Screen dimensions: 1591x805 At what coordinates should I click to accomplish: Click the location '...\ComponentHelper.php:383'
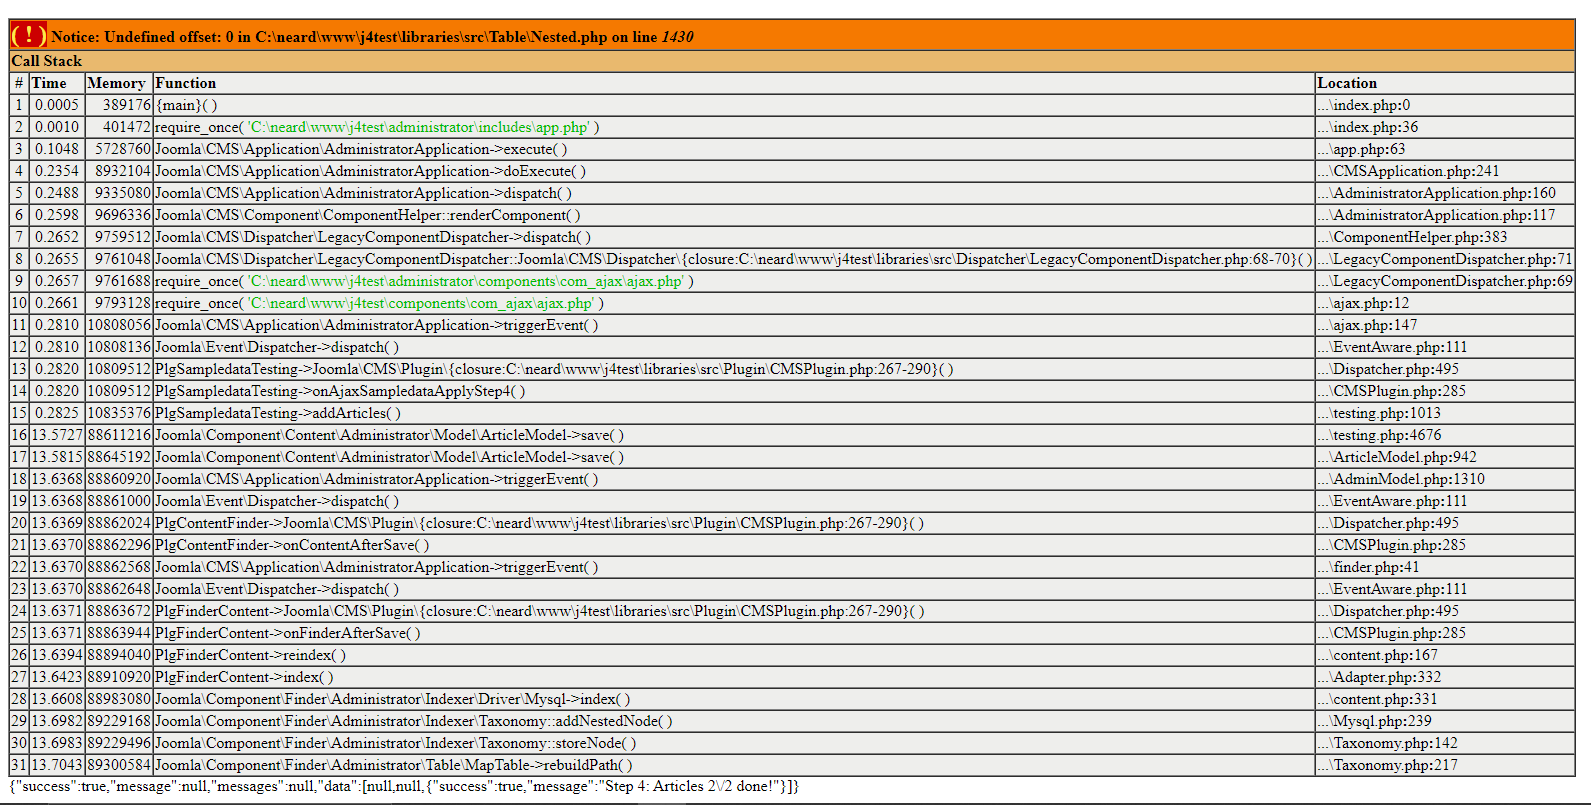point(1412,237)
